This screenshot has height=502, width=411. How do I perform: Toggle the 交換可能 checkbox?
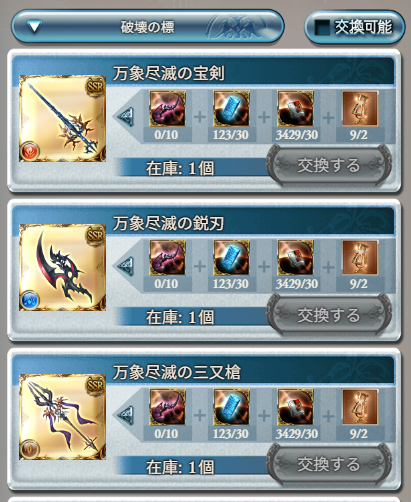(x=322, y=27)
